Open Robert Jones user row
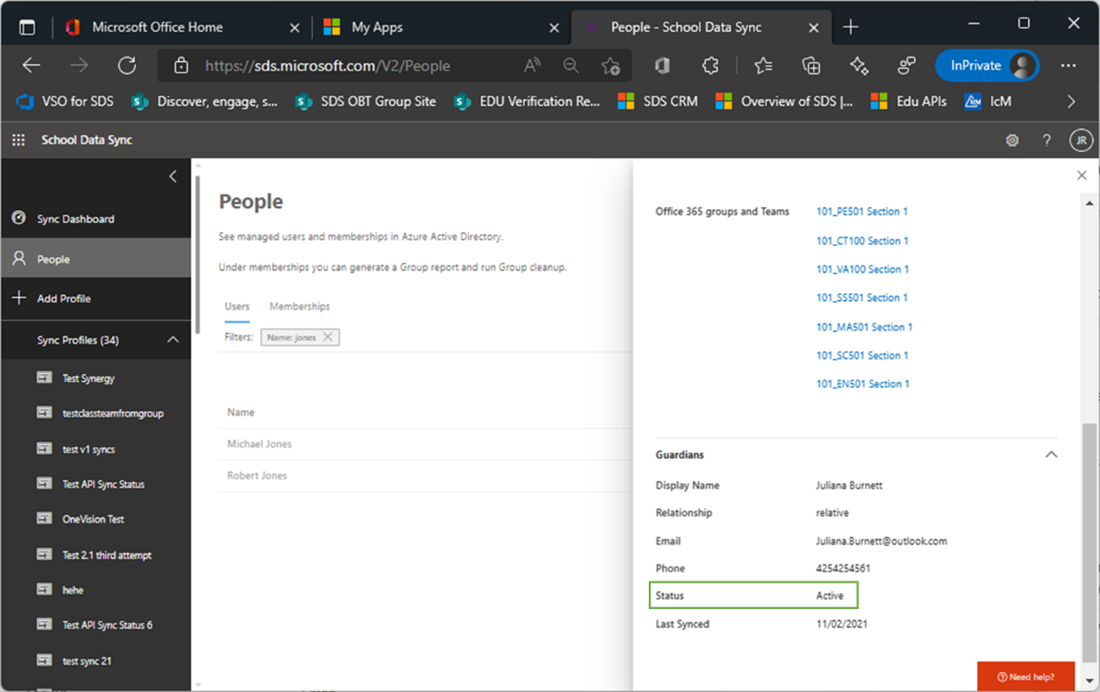The image size is (1100, 692). 425,476
